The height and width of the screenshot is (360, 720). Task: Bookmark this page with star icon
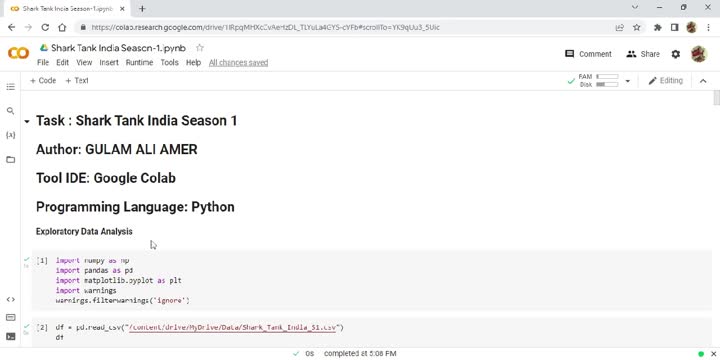click(636, 28)
